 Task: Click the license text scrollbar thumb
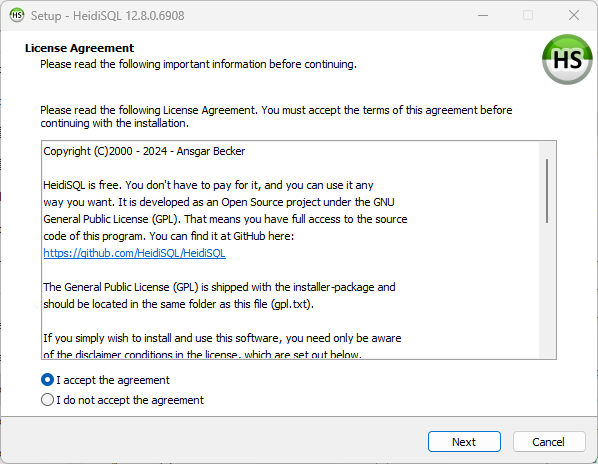point(547,191)
